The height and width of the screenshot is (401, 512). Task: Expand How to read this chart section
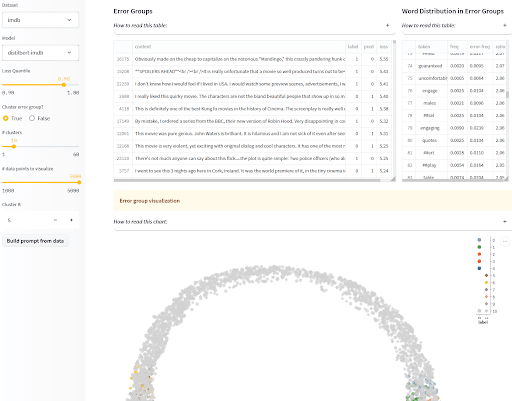click(313, 222)
